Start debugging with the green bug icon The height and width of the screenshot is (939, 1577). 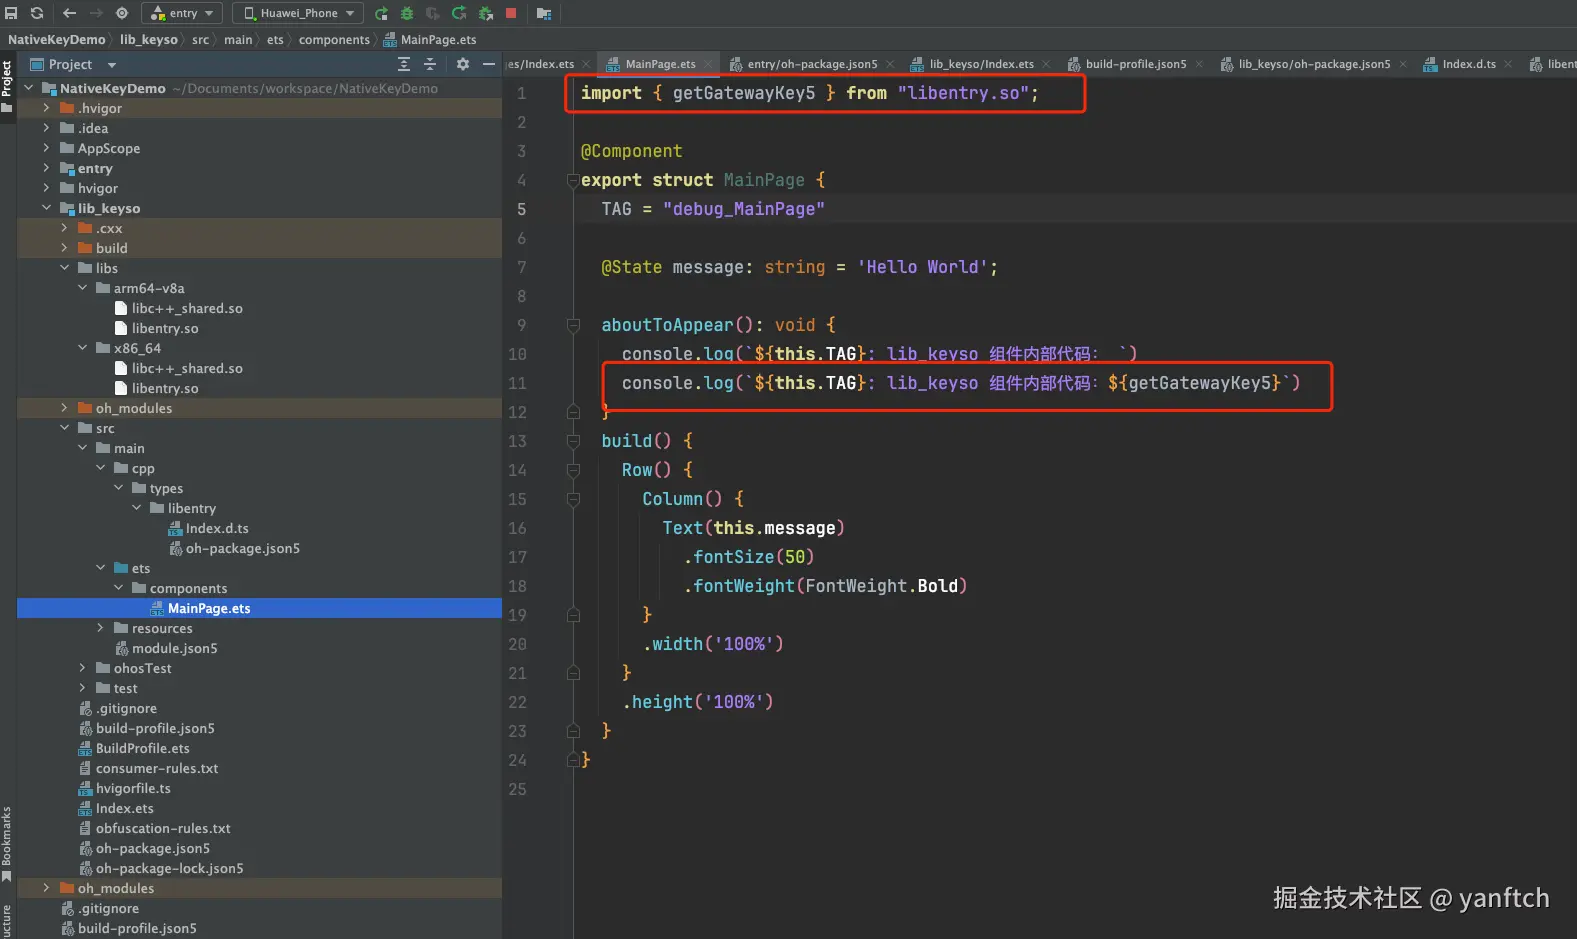[x=407, y=13]
